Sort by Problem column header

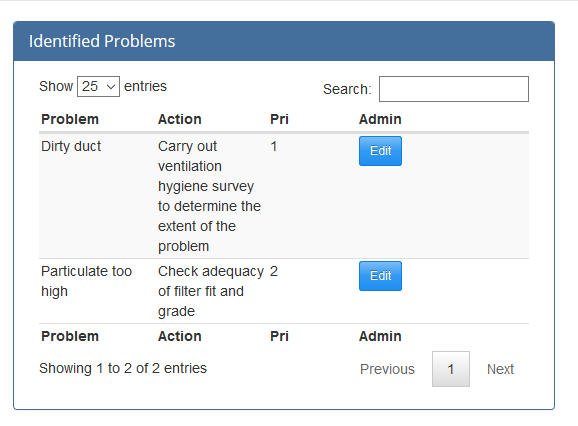[x=70, y=119]
